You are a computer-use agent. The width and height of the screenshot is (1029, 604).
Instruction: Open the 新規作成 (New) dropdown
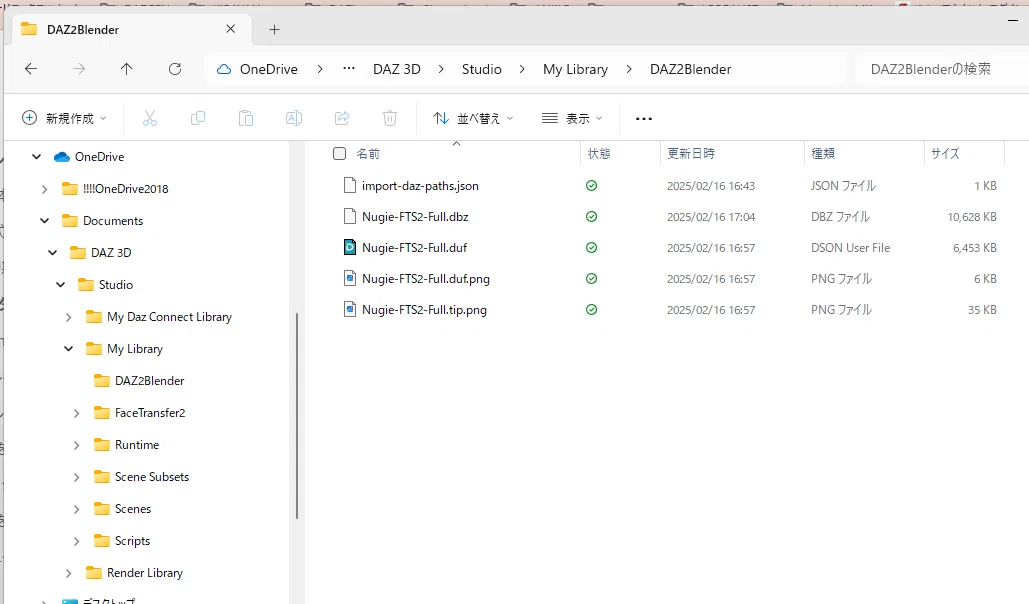pyautogui.click(x=64, y=118)
